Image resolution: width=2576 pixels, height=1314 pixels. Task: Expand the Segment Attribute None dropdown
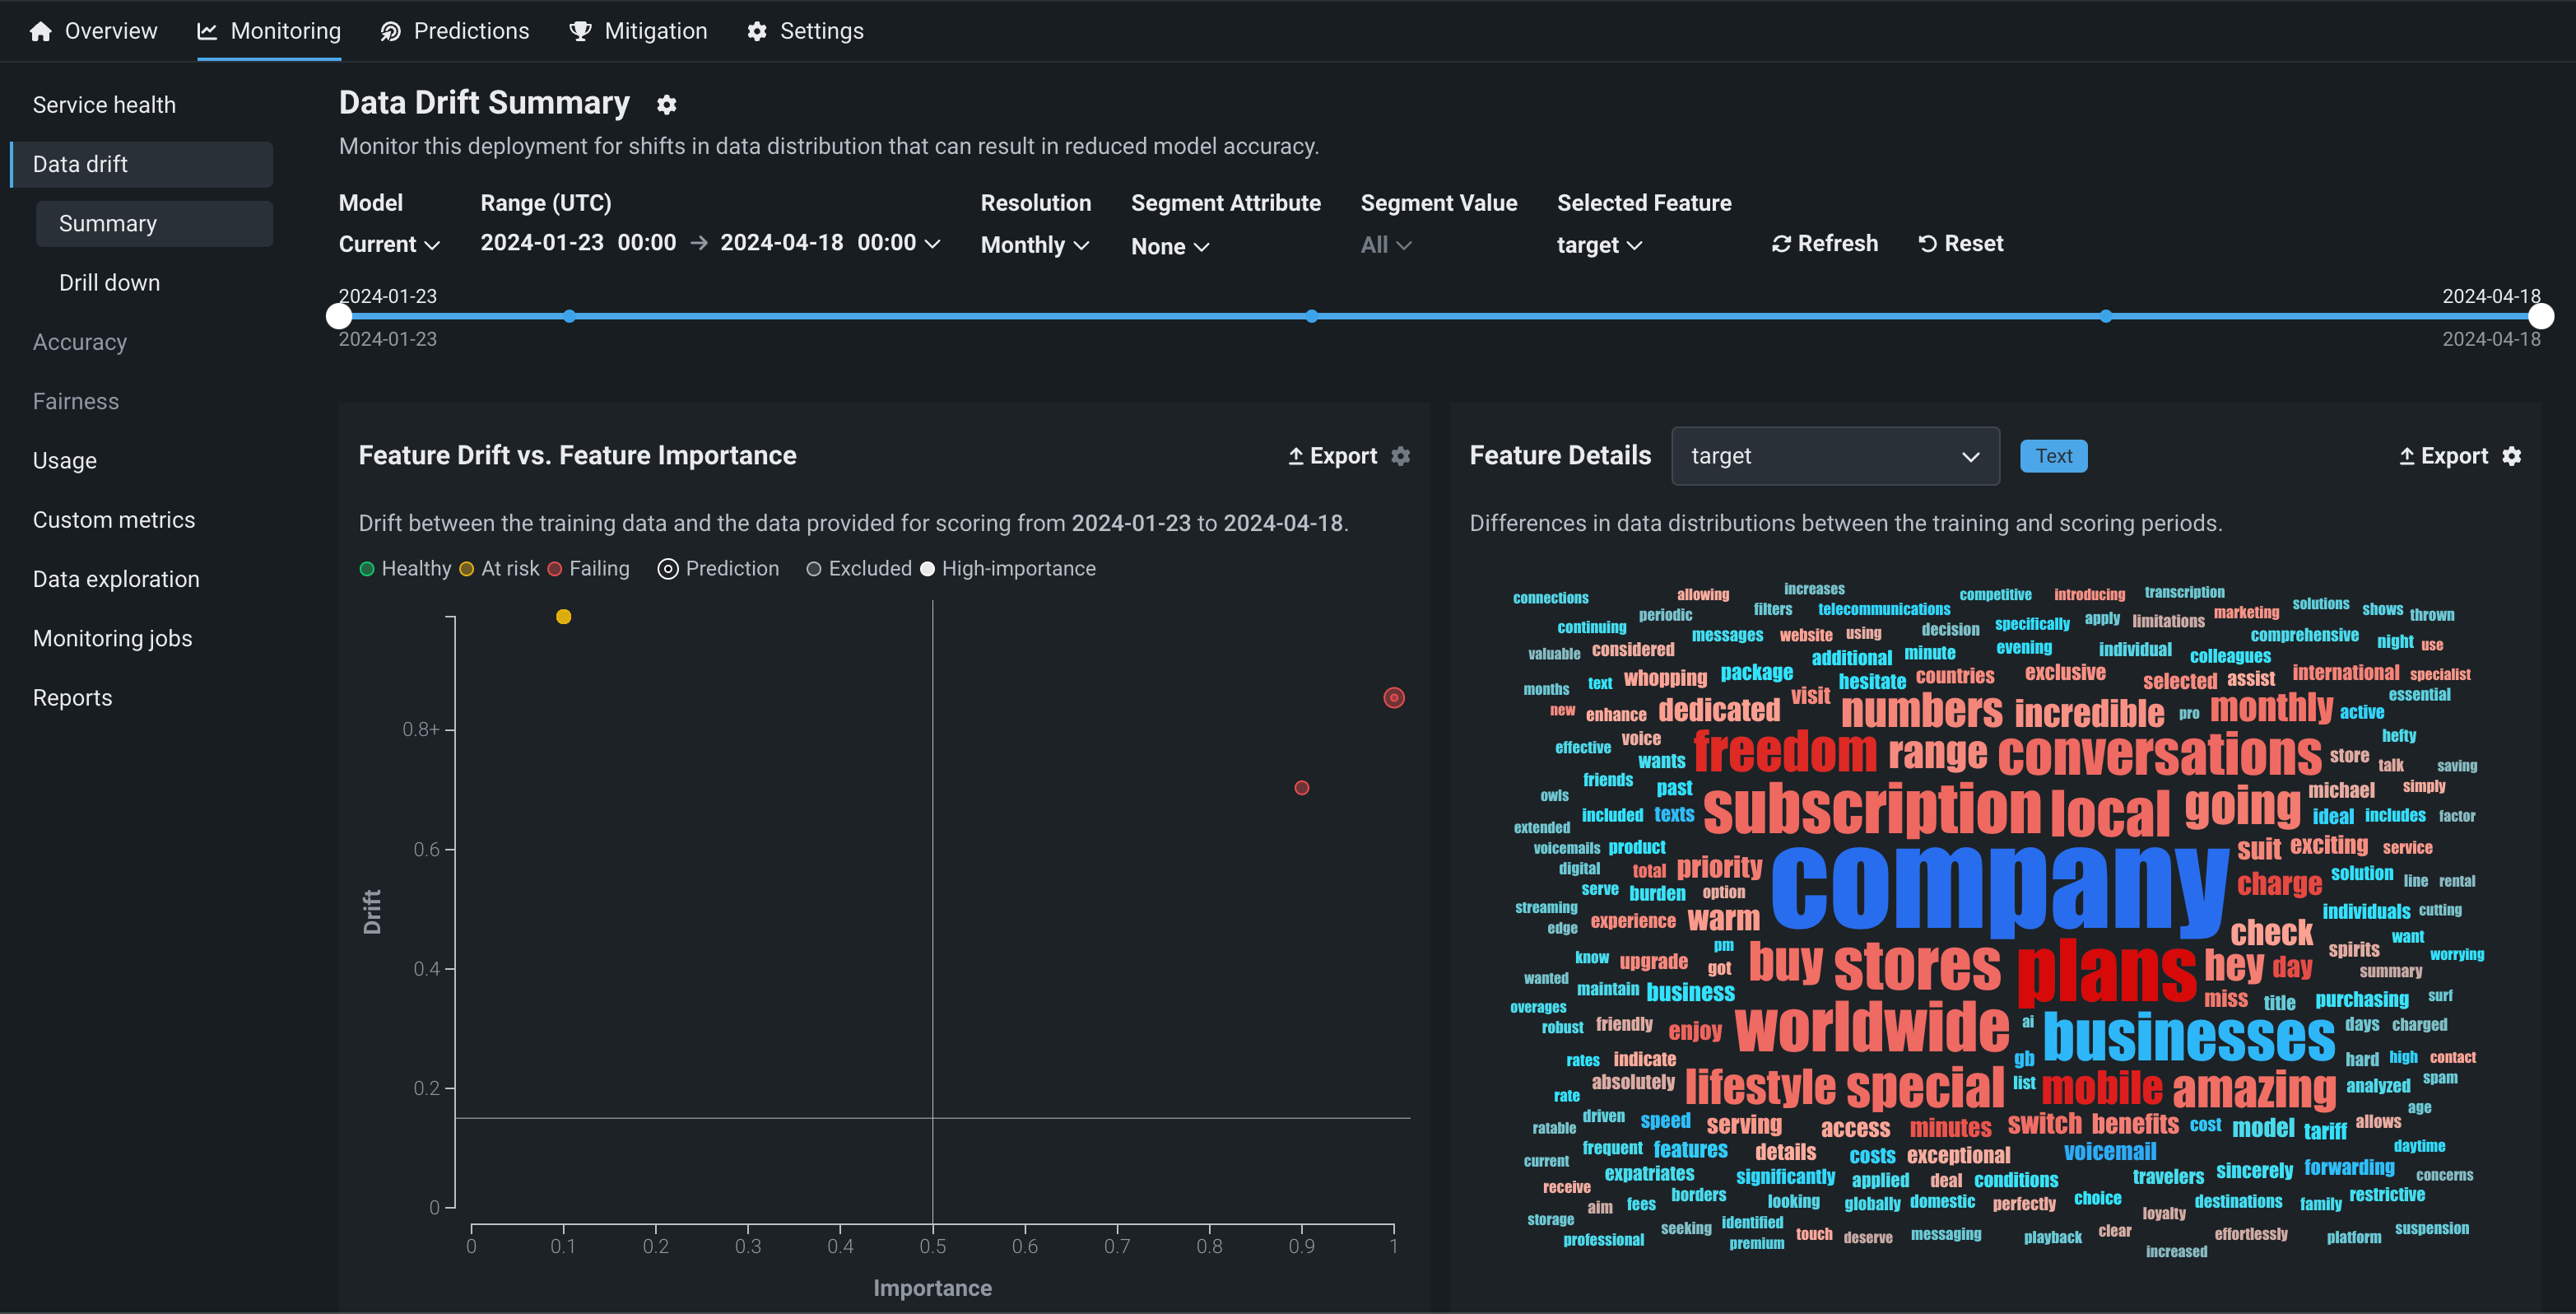point(1169,247)
